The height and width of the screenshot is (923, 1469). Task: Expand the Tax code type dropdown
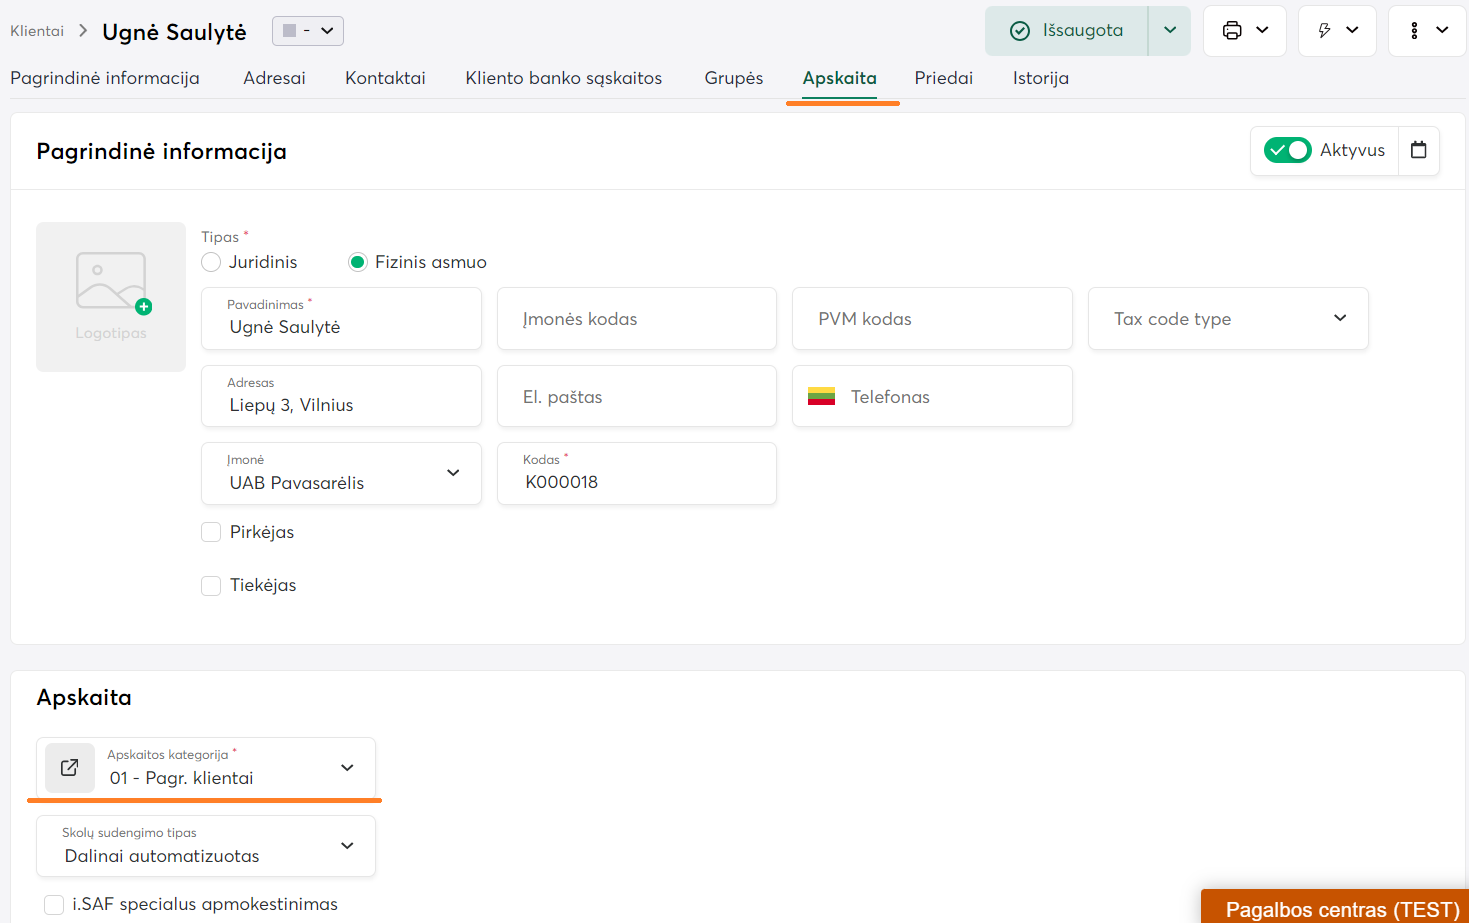coord(1228,319)
